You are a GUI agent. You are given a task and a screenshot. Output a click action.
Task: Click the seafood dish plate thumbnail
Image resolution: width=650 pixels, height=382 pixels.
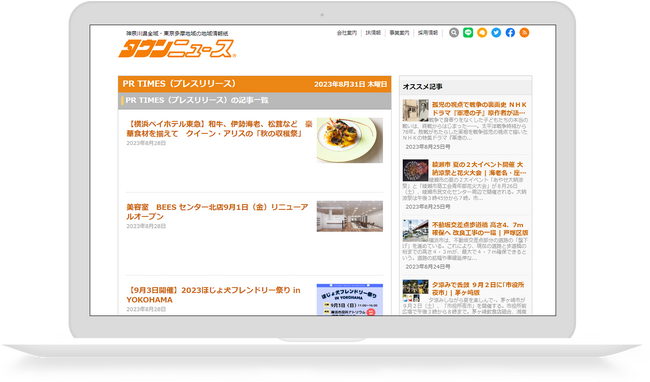[350, 140]
